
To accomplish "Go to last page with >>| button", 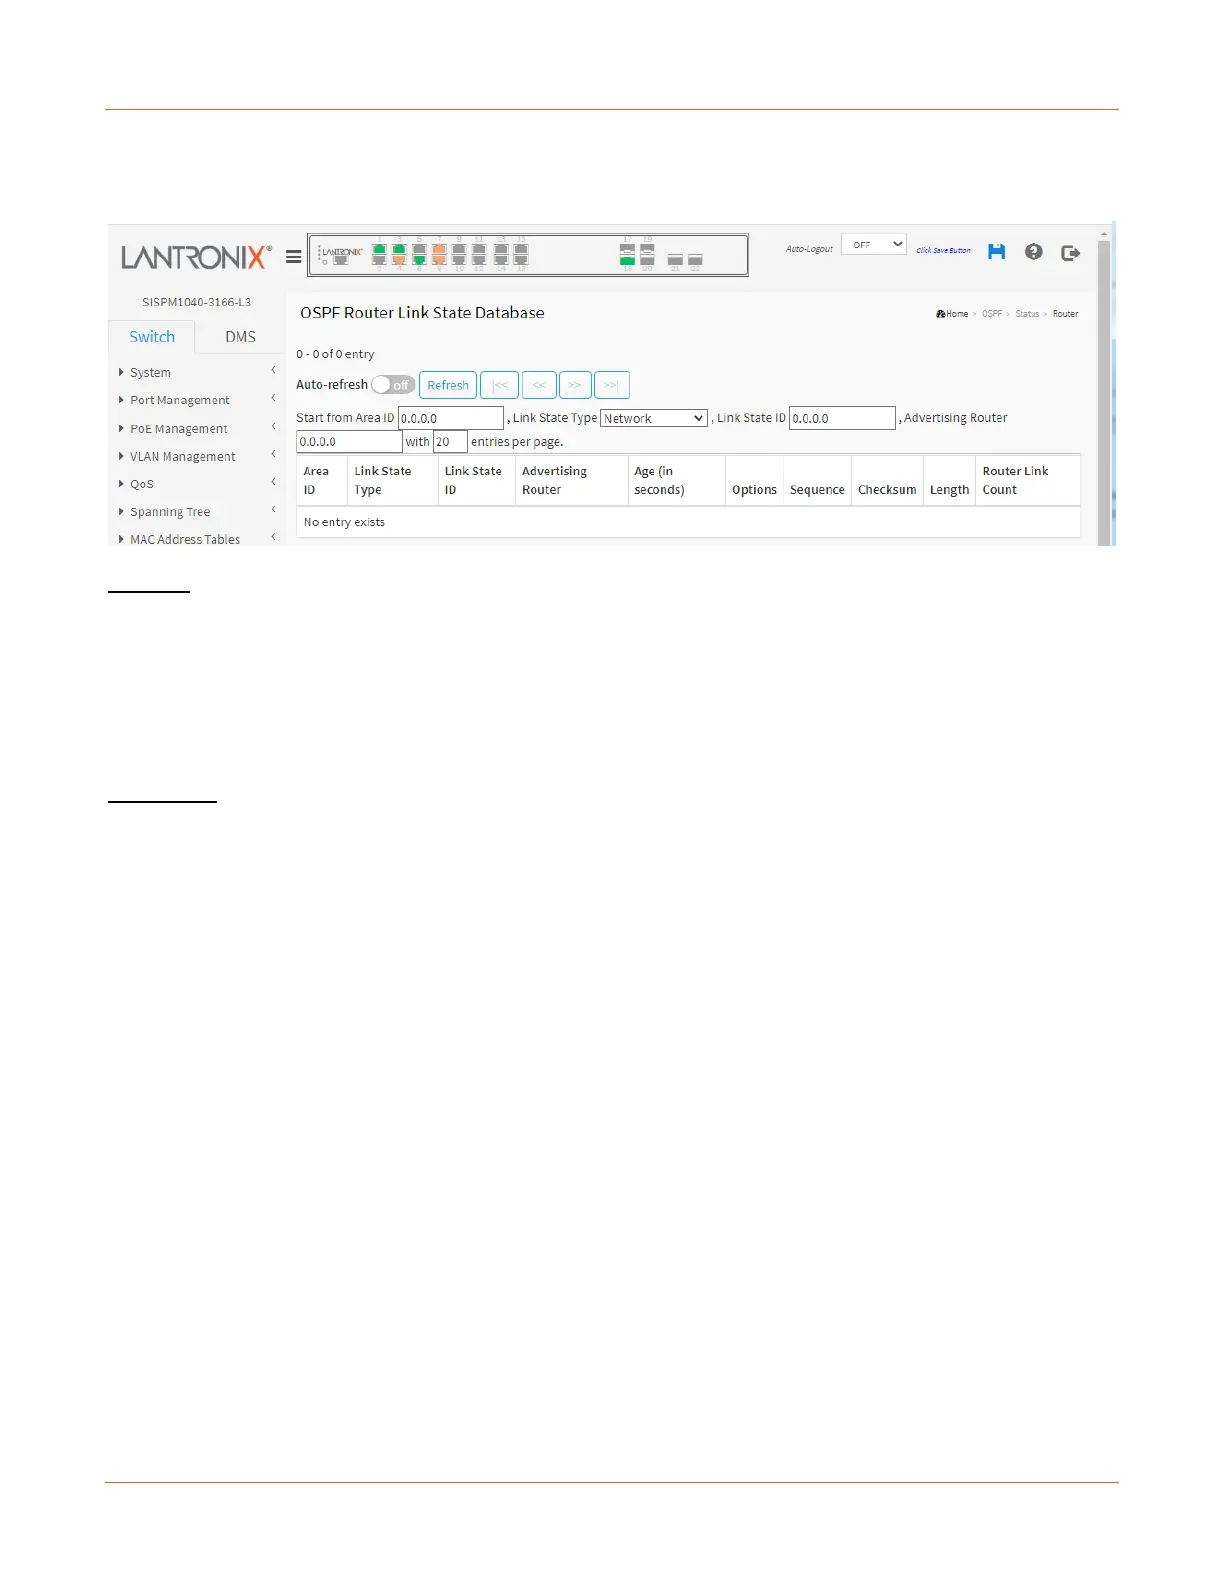I will coord(612,385).
